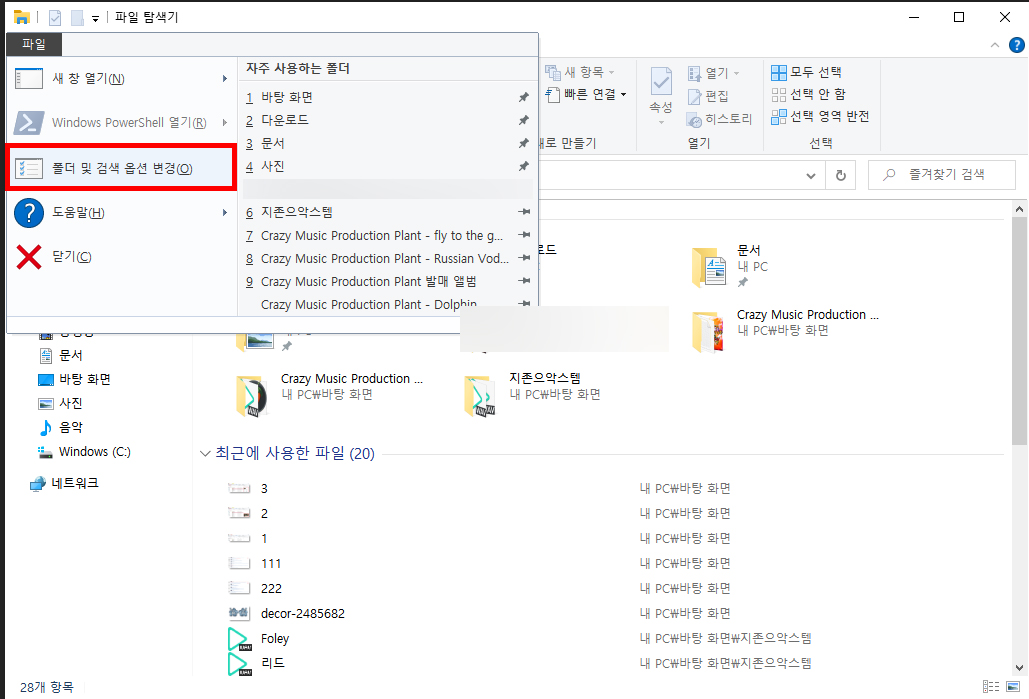Expand submenu arrow next to 새 창 열기
Viewport: 1029px width, 699px height.
224,79
